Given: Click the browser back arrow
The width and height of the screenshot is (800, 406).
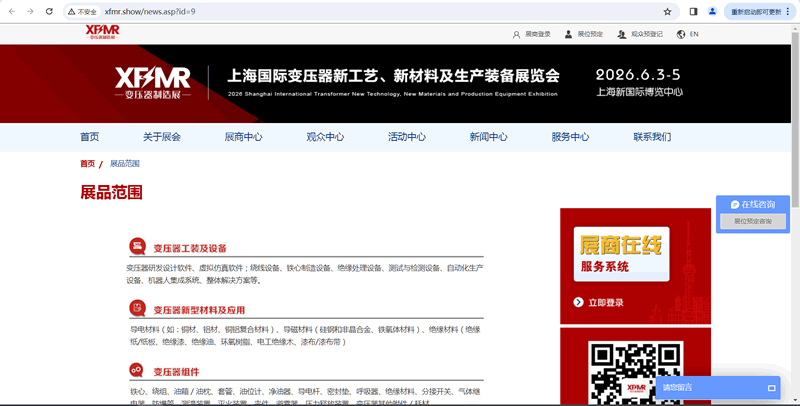Looking at the screenshot, I should (x=10, y=11).
